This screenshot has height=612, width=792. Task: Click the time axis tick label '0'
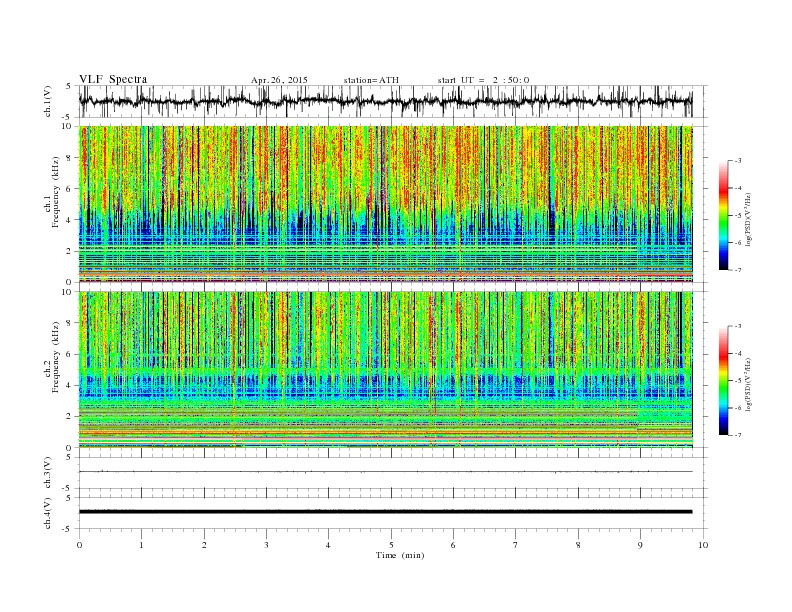click(x=79, y=545)
